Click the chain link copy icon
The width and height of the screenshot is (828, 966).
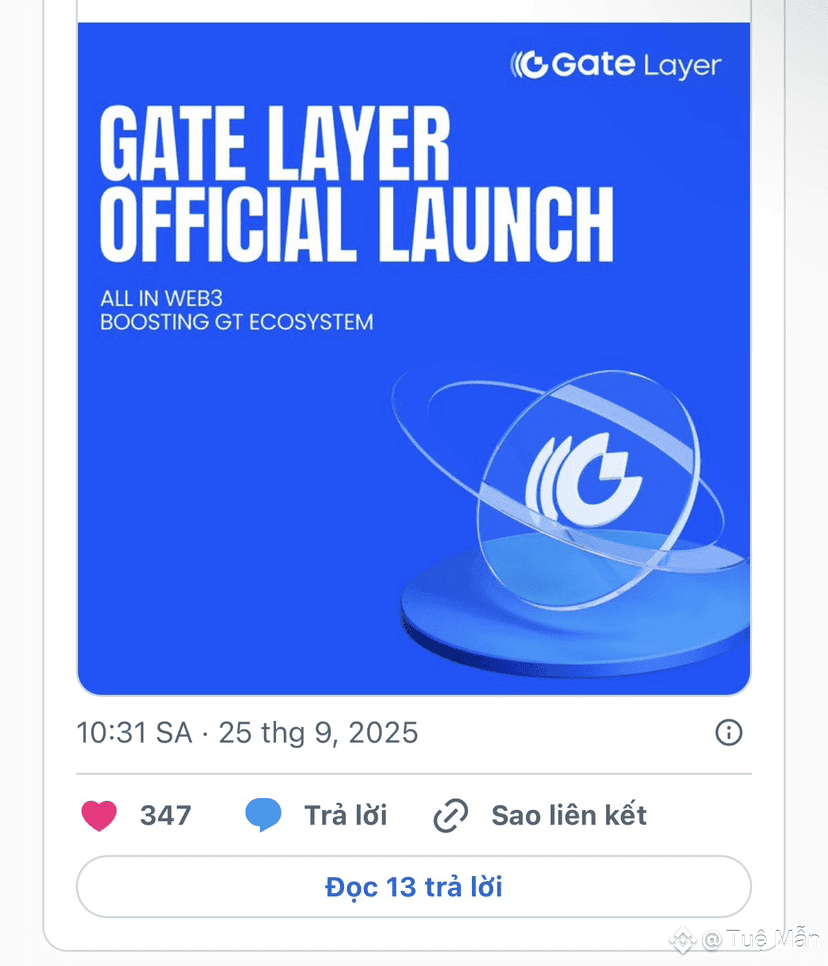click(x=451, y=816)
